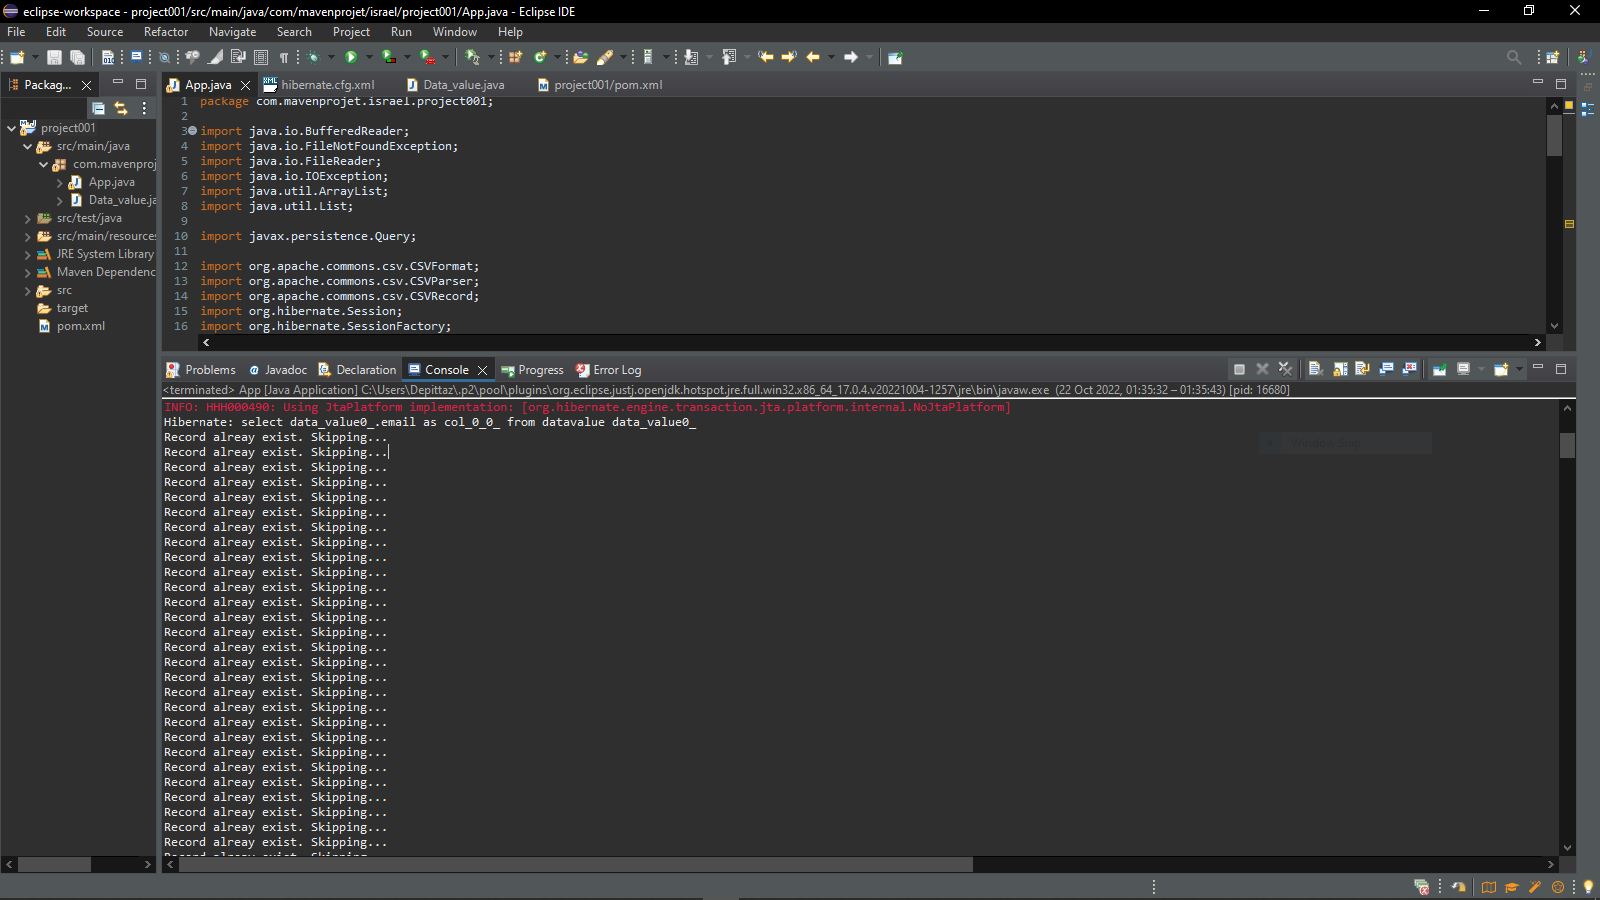The width and height of the screenshot is (1600, 900).
Task: Toggle Scroll Lock in the Console
Action: pos(1339,369)
